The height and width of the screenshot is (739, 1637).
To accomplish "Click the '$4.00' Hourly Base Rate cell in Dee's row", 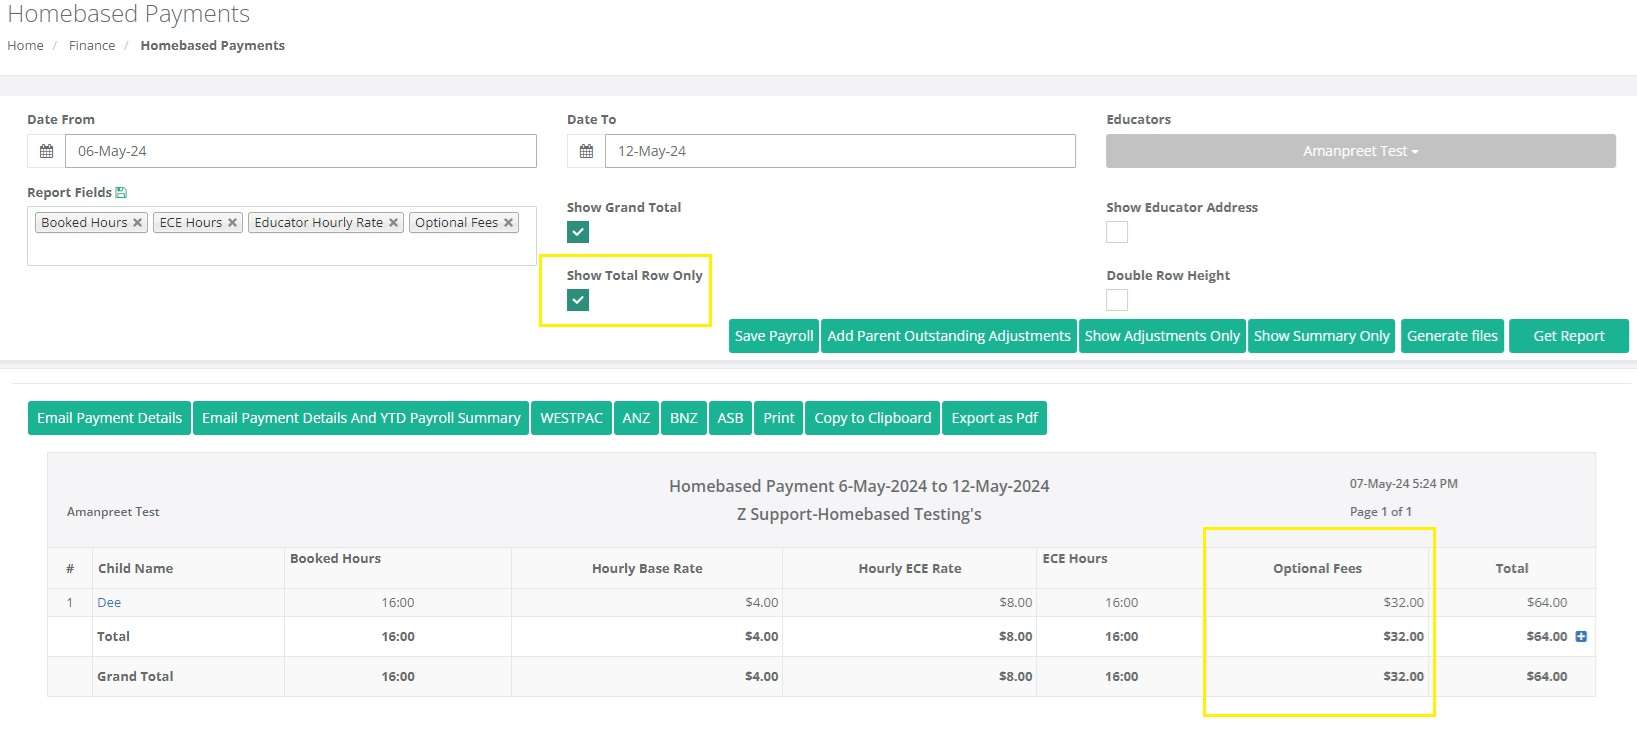I will tap(762, 603).
